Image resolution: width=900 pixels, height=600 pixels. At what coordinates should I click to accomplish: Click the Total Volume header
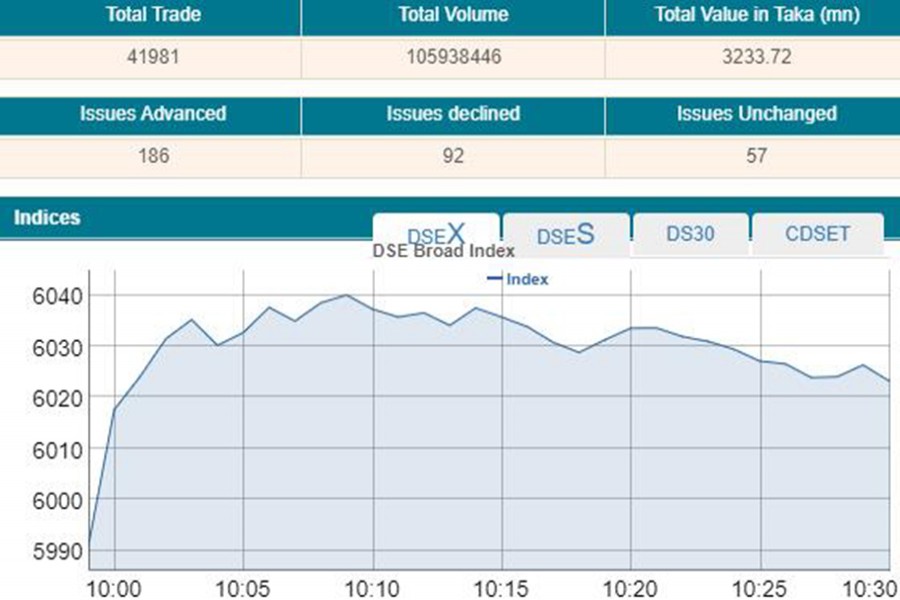[453, 15]
